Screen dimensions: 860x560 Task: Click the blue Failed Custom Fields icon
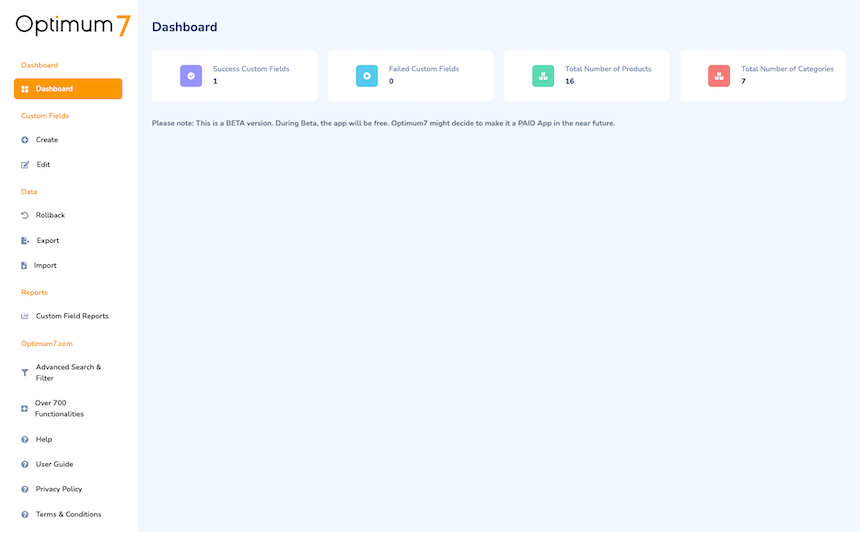tap(367, 76)
